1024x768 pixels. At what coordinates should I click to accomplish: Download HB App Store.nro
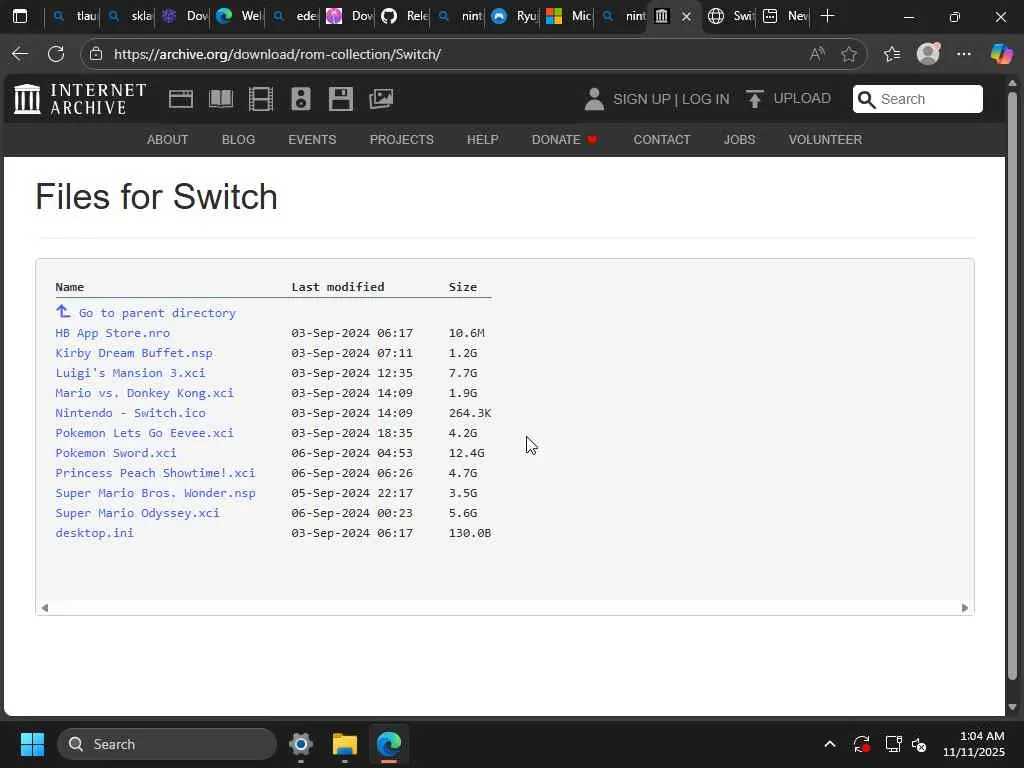pos(112,333)
